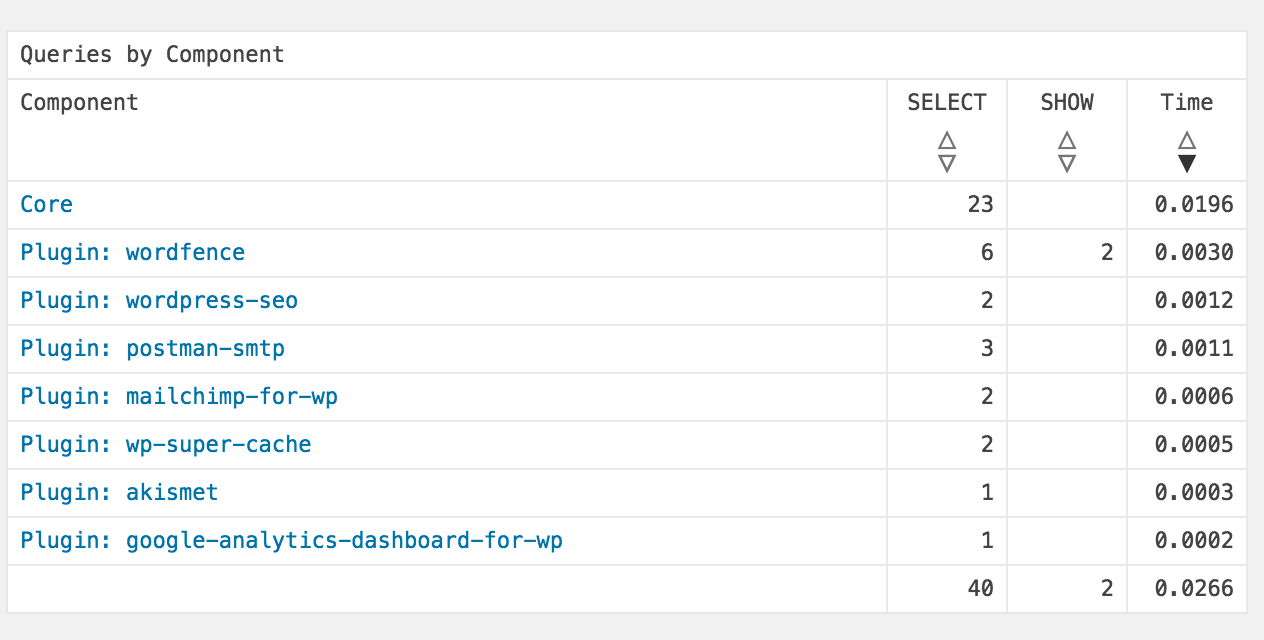Open Plugin: postman-smtp link
The height and width of the screenshot is (640, 1264).
coord(153,349)
